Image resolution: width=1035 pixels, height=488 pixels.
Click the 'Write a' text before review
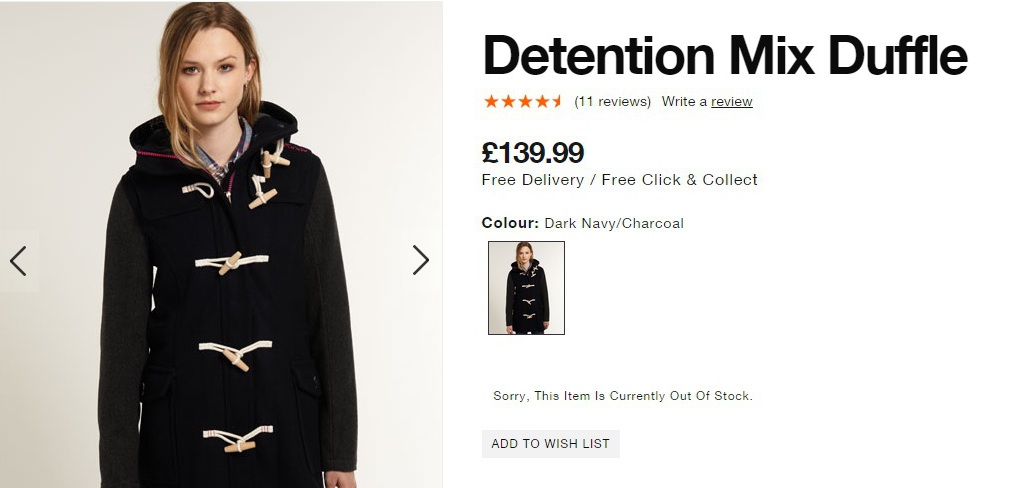click(684, 102)
